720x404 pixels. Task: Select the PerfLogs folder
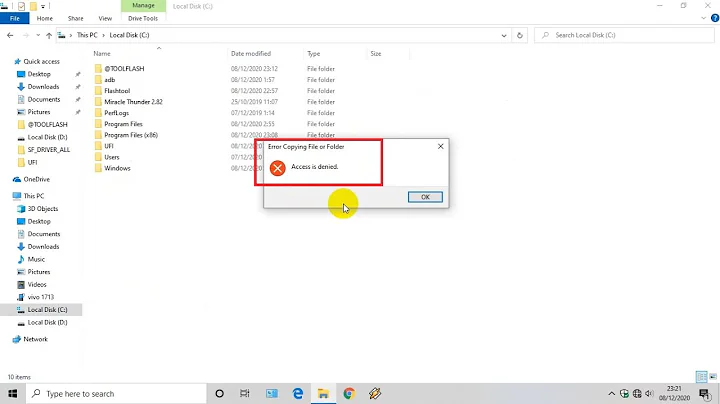click(x=116, y=112)
